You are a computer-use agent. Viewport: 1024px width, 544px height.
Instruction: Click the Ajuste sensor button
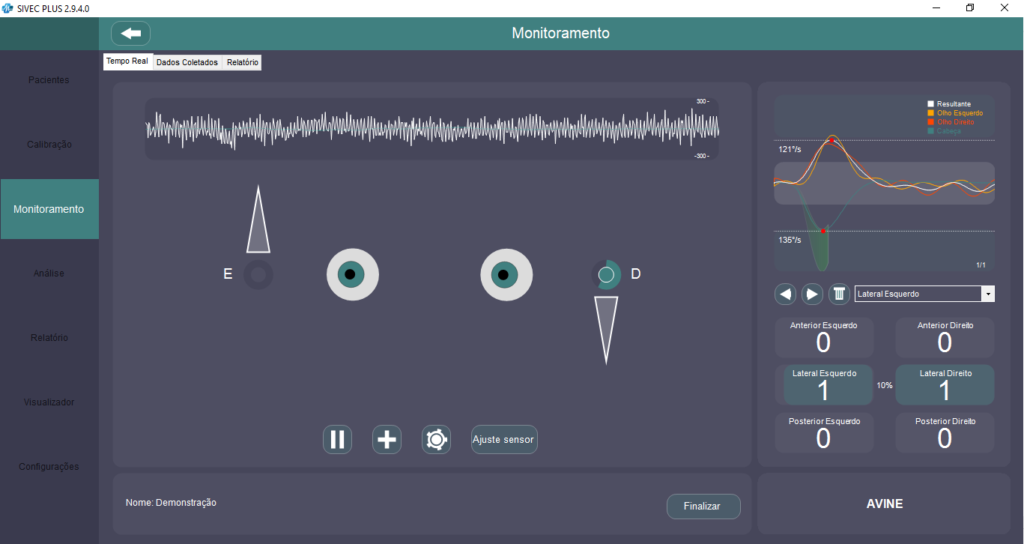pos(504,439)
